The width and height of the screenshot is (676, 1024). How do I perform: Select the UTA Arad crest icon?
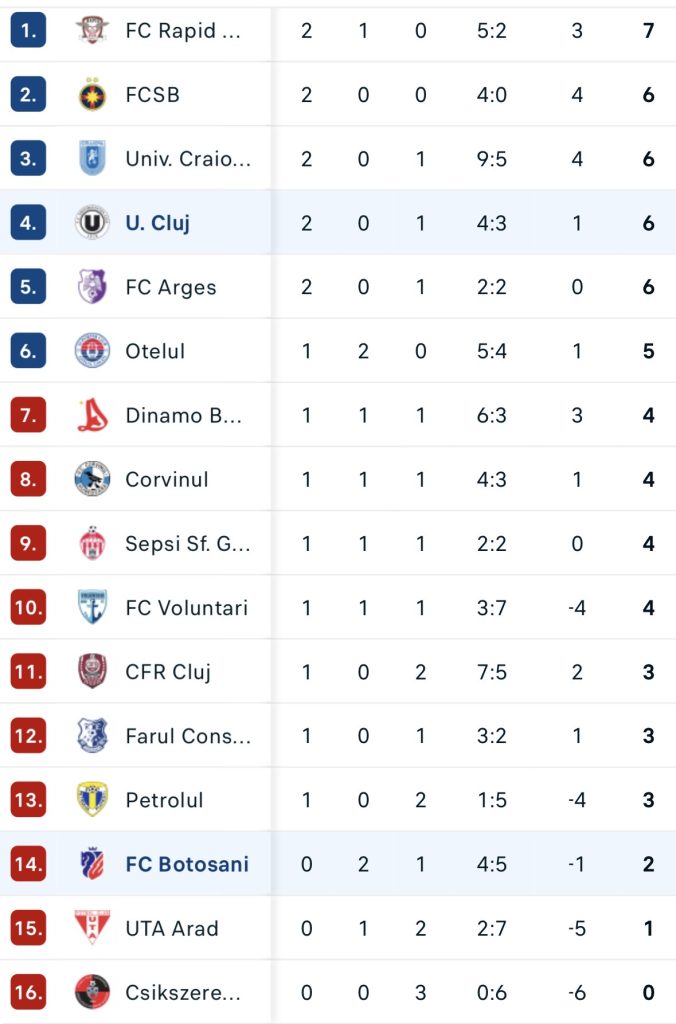(x=92, y=927)
